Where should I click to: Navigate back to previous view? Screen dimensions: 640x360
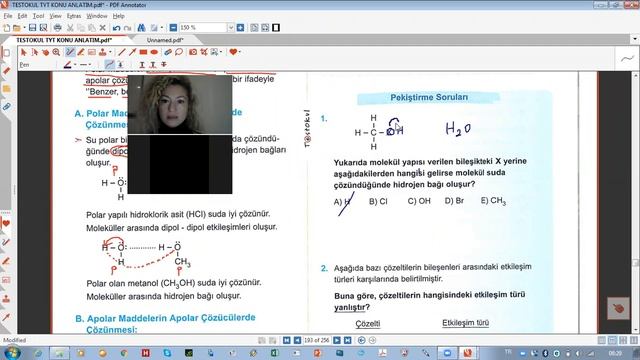point(361,340)
